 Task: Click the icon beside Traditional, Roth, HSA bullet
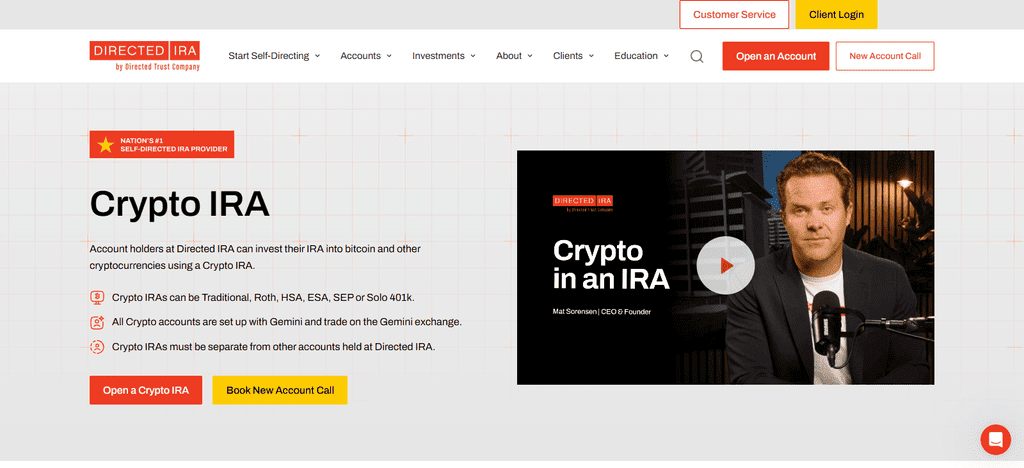tap(97, 298)
